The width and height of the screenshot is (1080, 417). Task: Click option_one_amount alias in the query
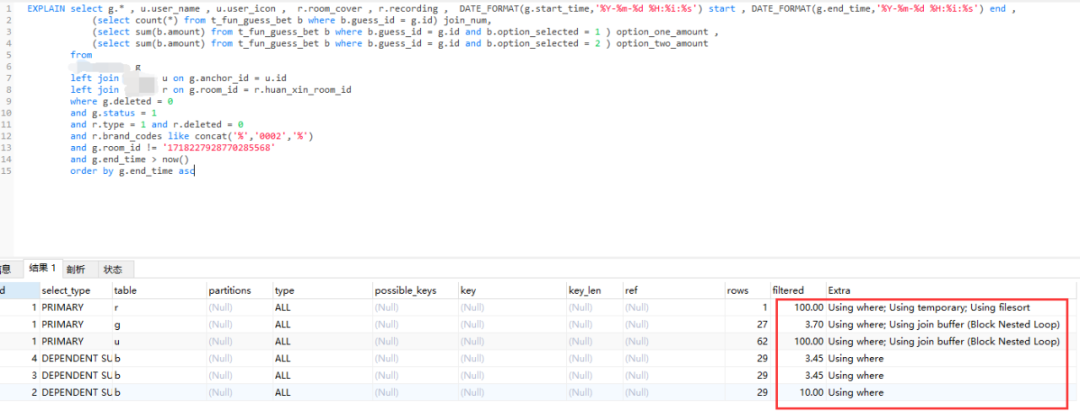[662, 32]
